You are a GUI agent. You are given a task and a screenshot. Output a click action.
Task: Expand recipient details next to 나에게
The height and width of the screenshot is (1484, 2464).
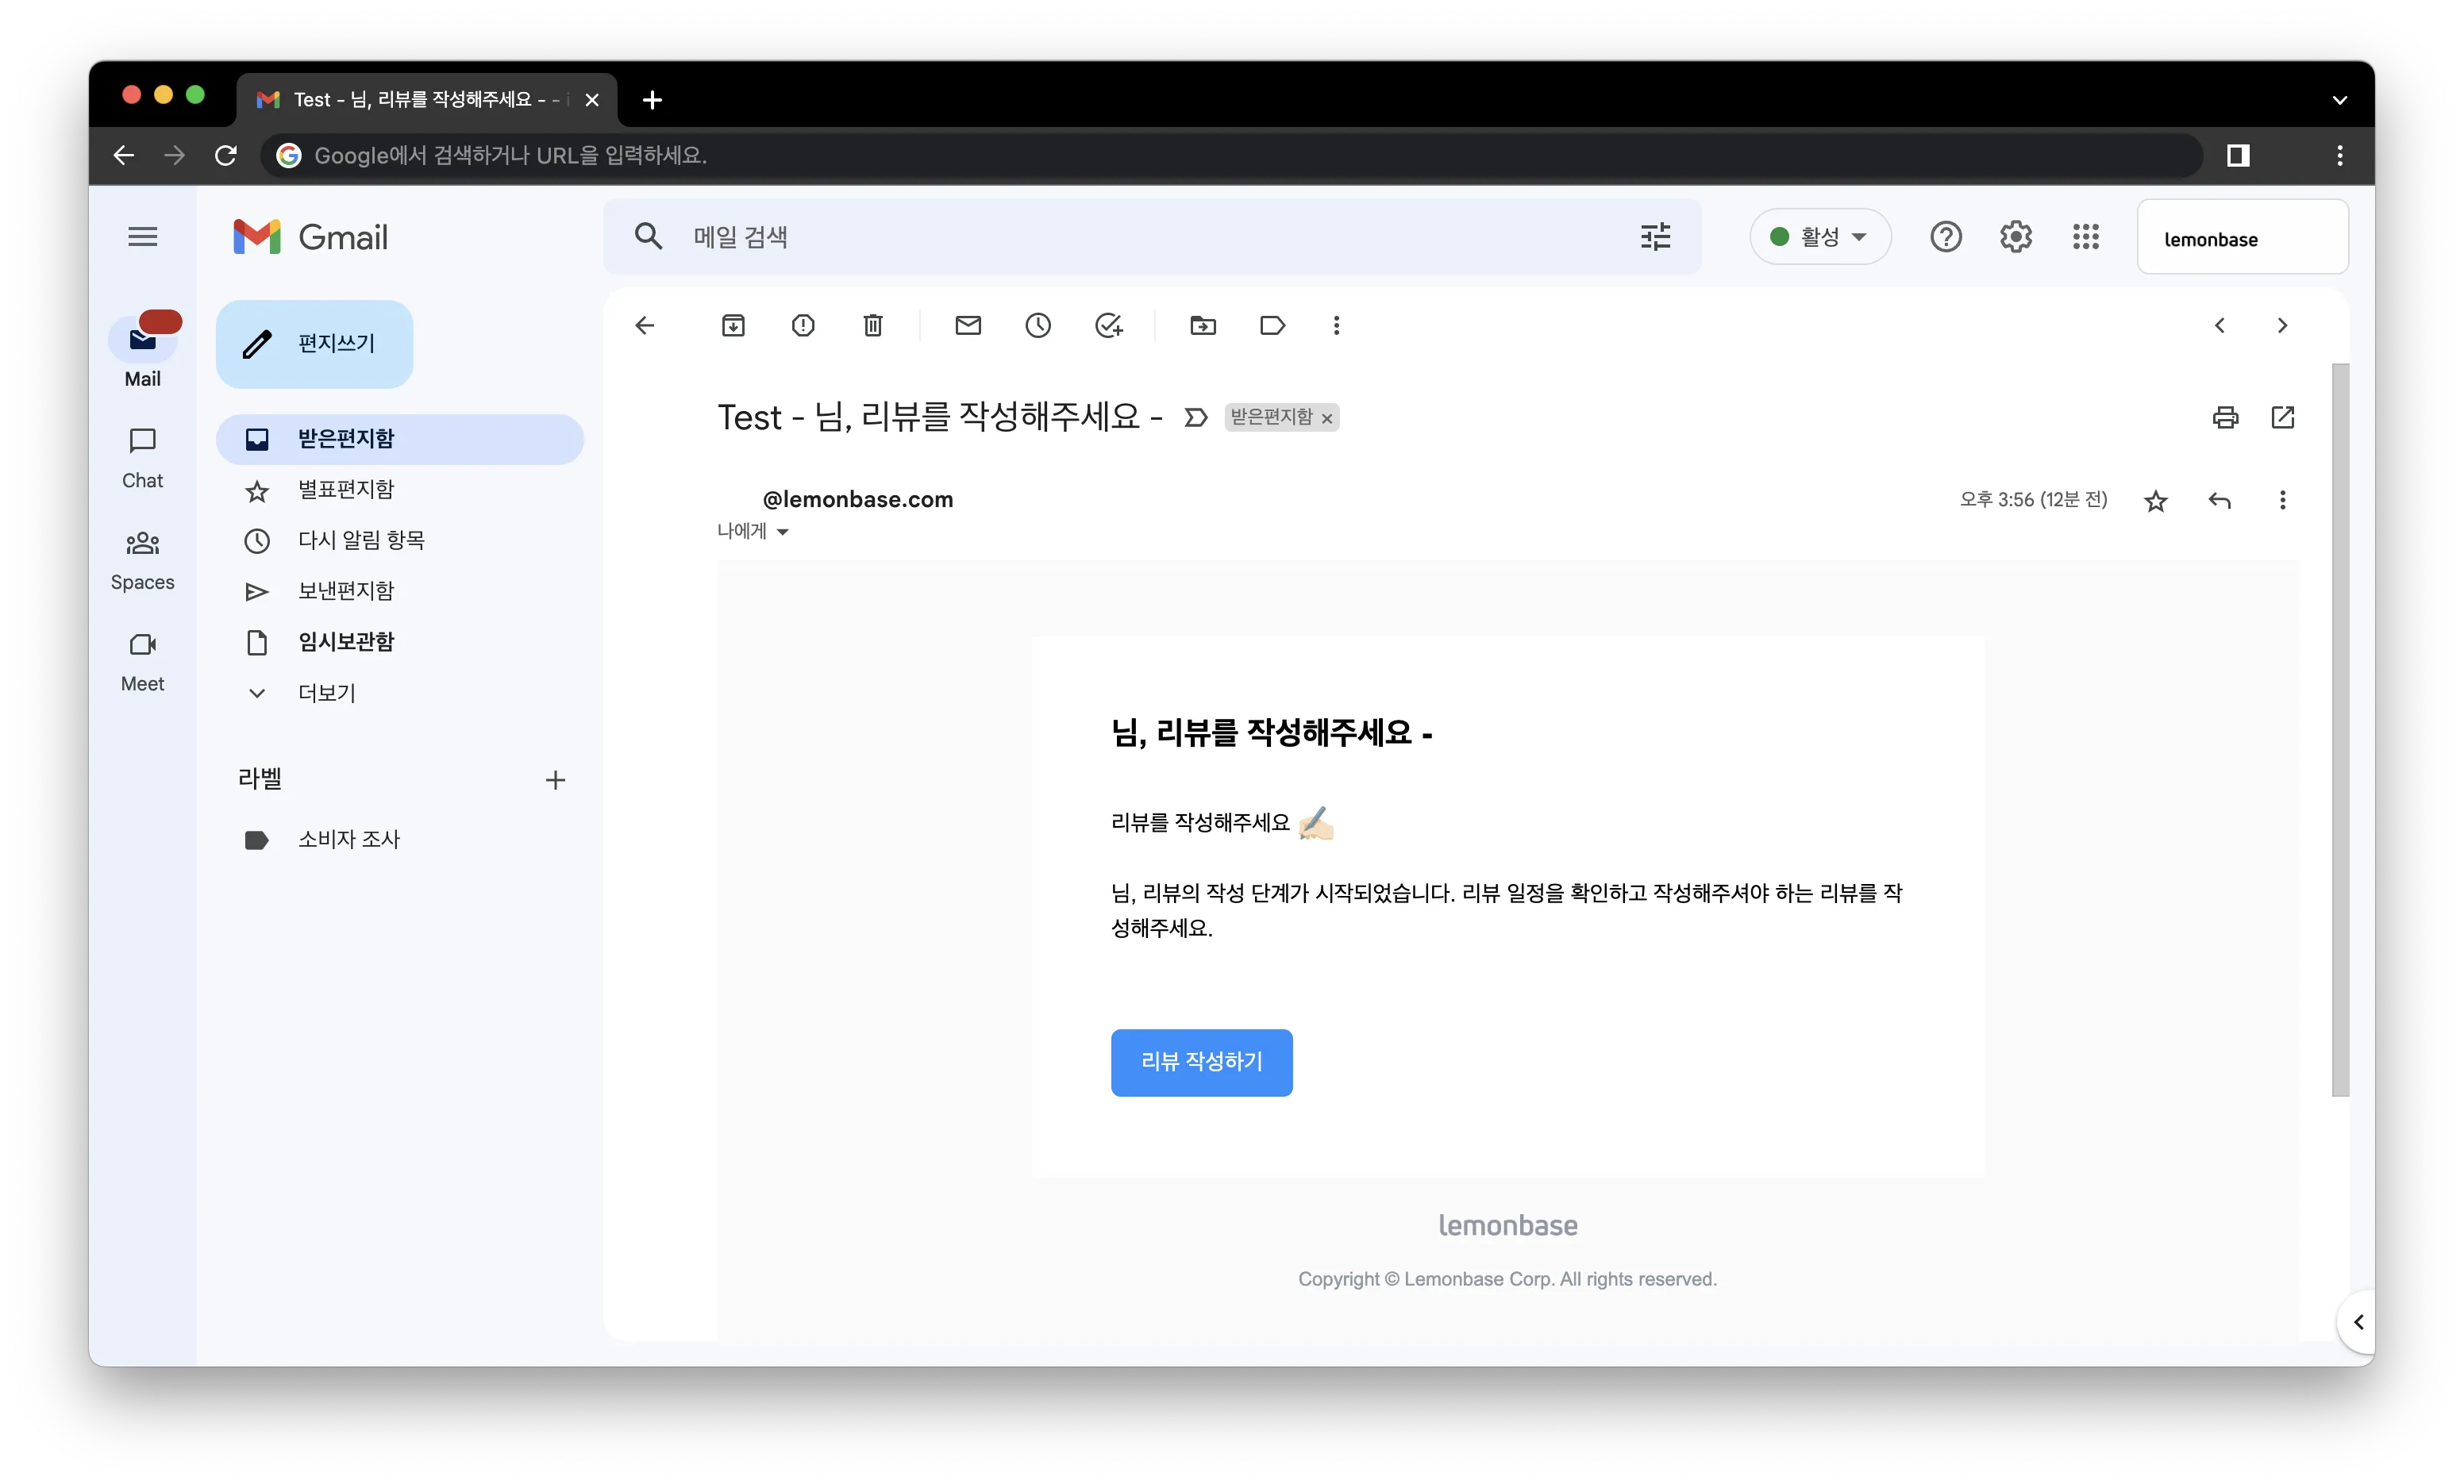[782, 532]
